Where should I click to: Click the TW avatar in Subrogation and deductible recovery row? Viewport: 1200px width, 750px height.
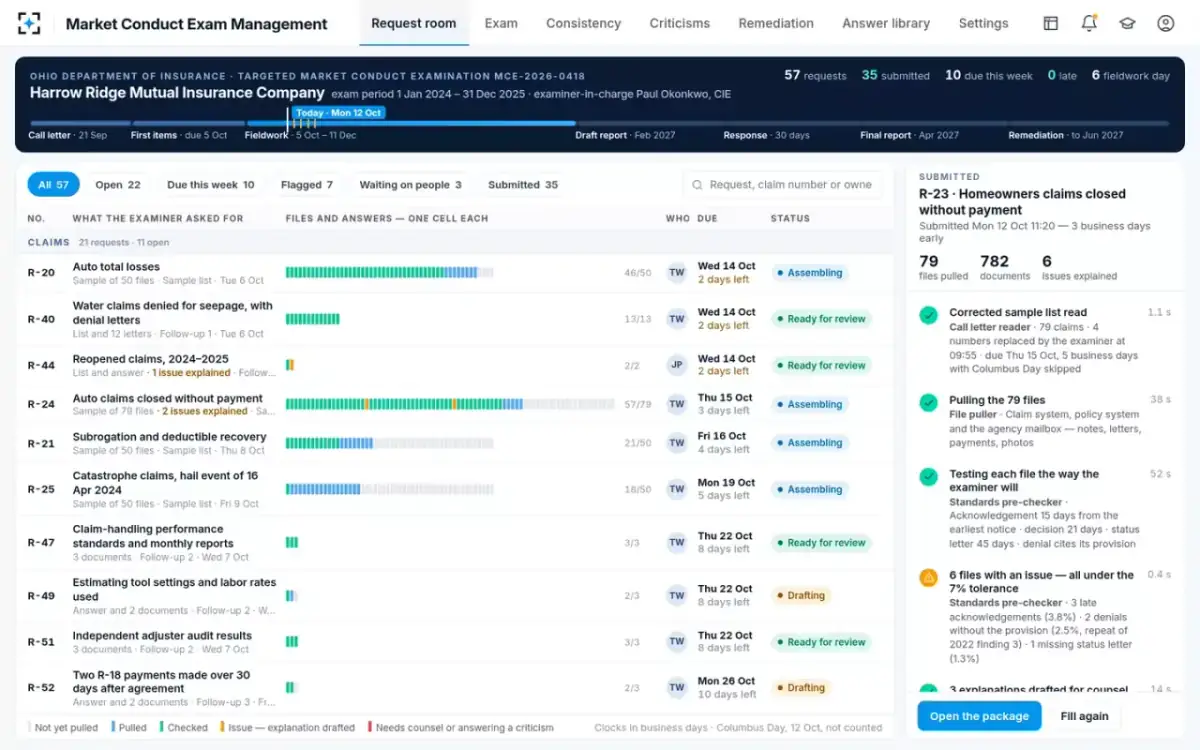click(x=677, y=443)
